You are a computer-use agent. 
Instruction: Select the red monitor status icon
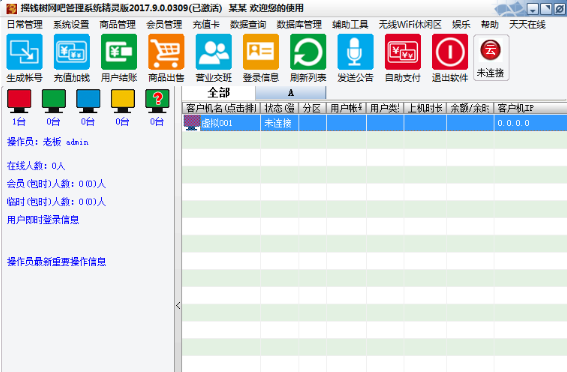(19, 101)
